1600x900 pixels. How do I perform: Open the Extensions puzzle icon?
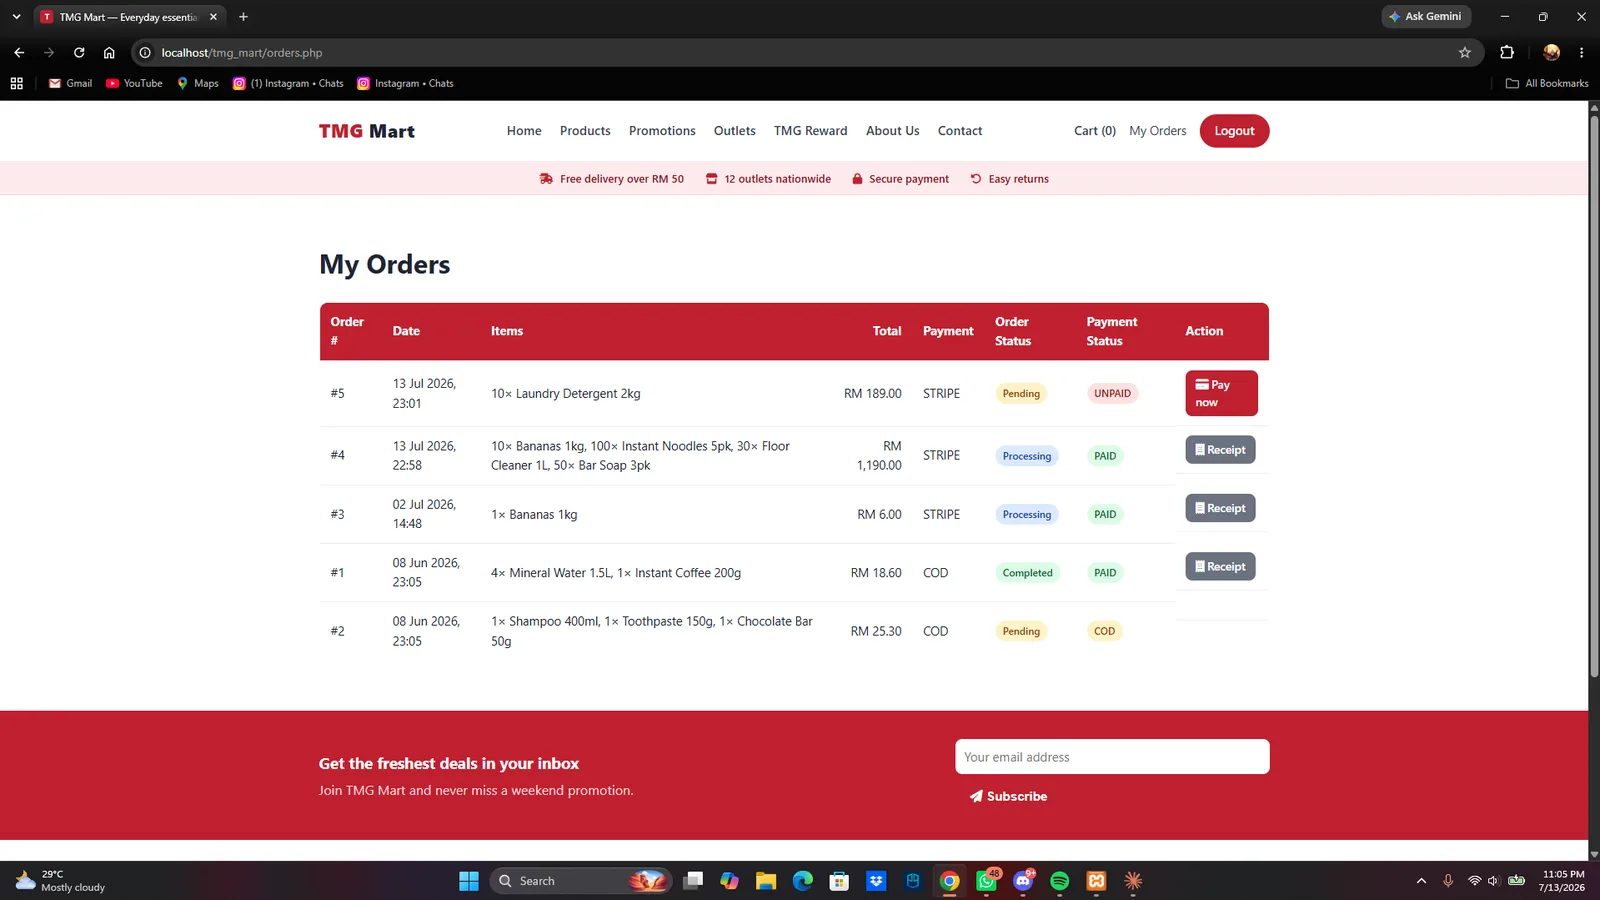(1507, 53)
